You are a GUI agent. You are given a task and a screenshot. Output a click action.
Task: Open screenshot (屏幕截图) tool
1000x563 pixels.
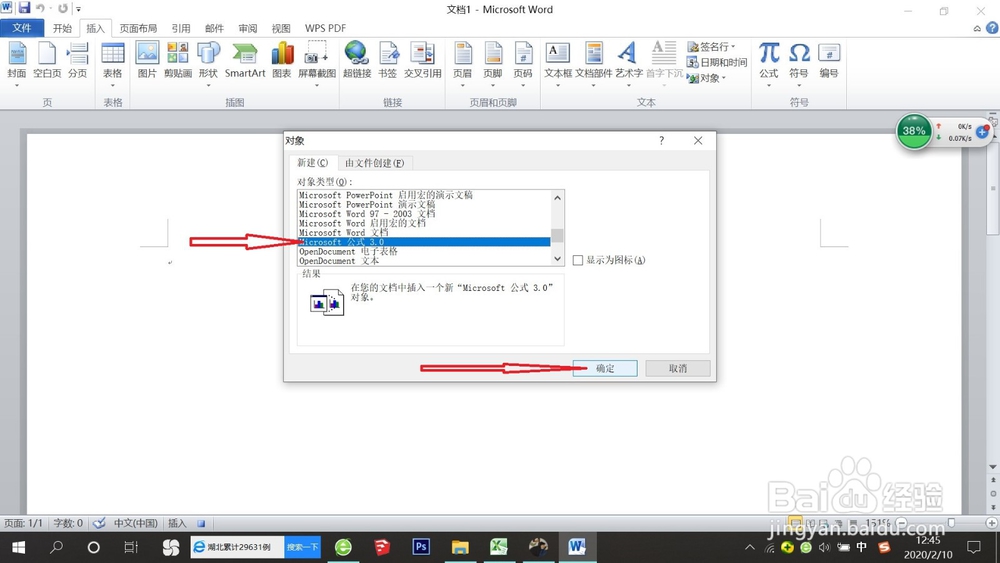317,62
